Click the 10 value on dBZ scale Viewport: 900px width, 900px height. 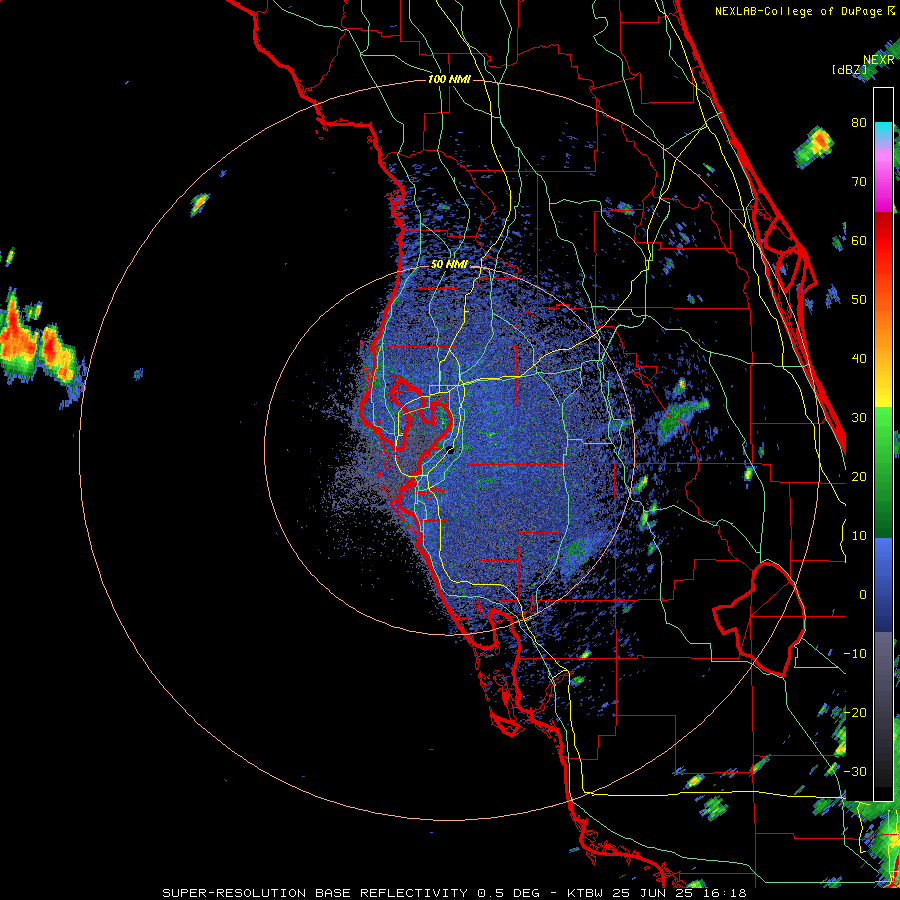(x=859, y=536)
